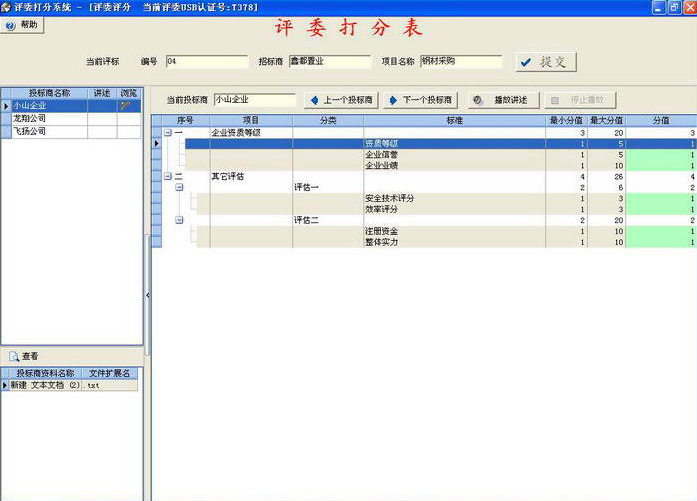Image resolution: width=697 pixels, height=501 pixels.
Task: Click green score cell for 安全技术评分
Action: (661, 198)
